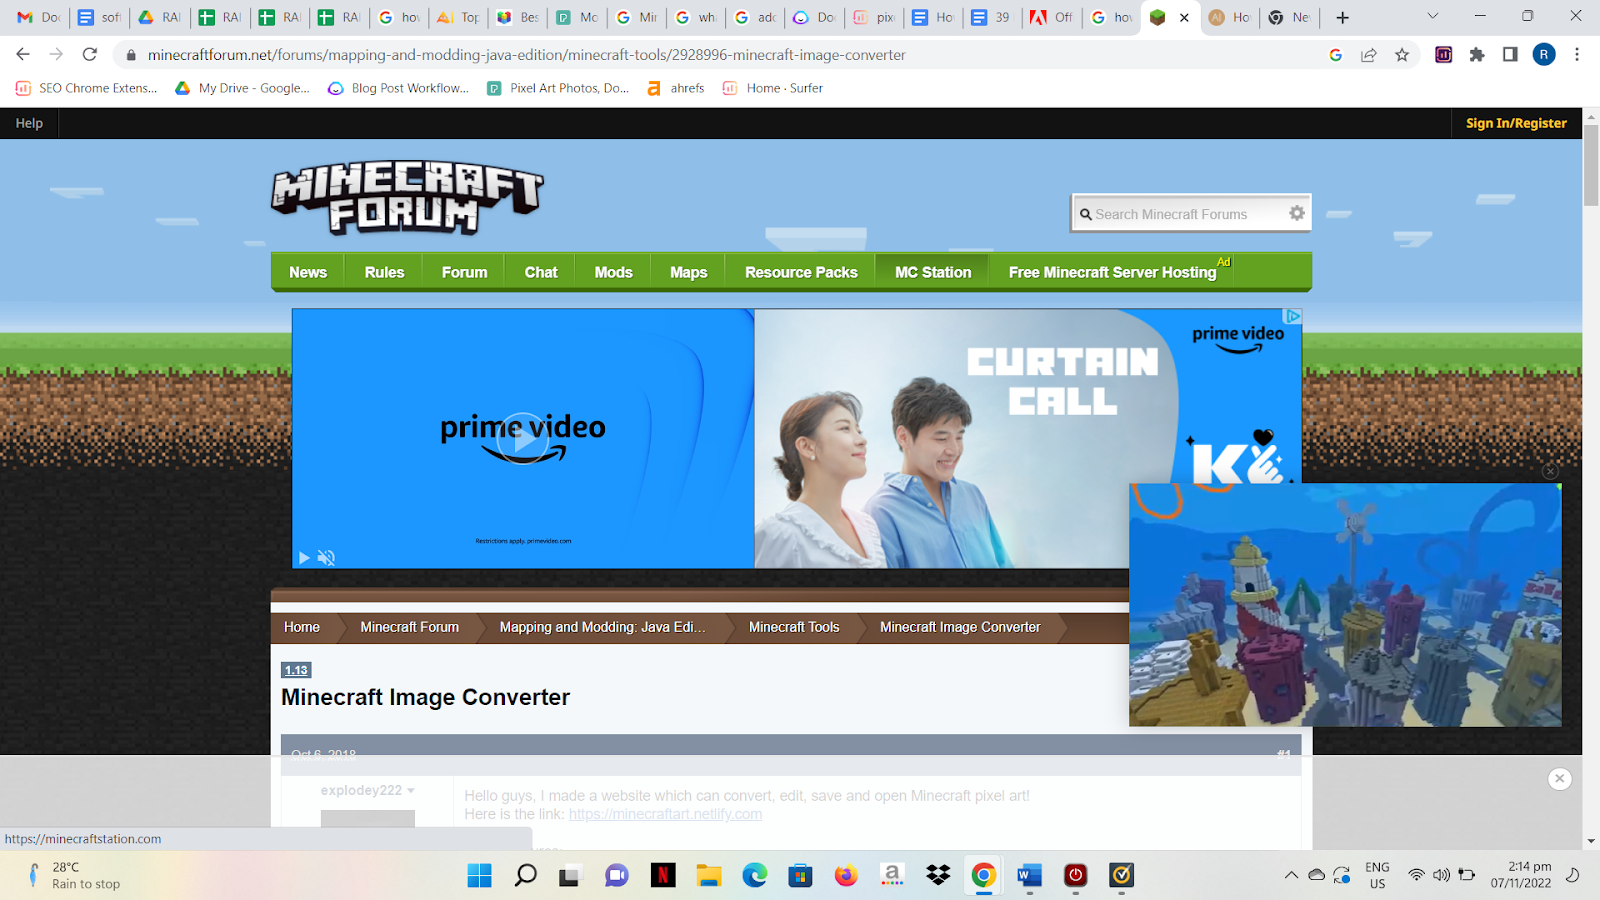Play the Prime Video ad from the corner control

(304, 558)
